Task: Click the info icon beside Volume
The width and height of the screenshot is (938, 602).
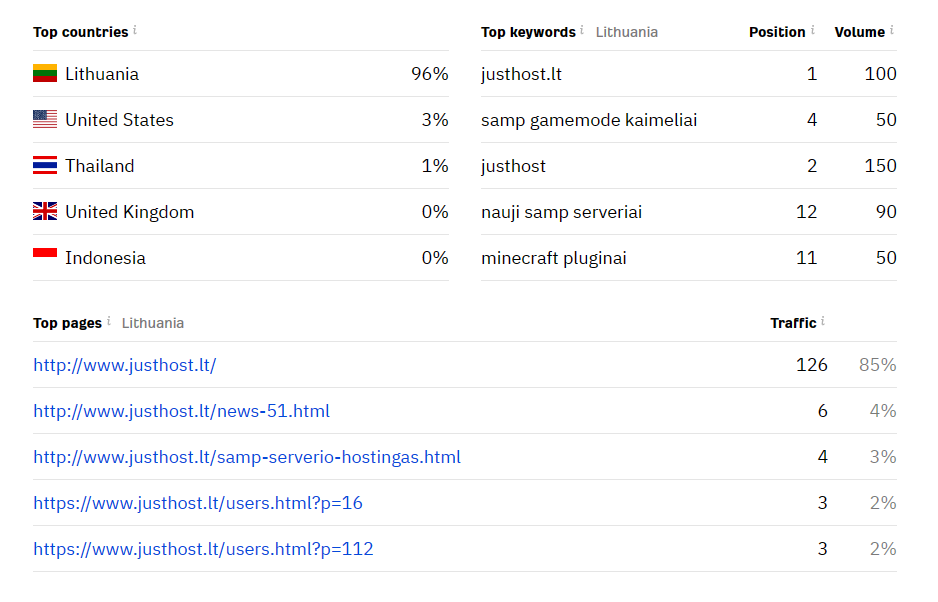Action: pyautogui.click(x=891, y=29)
